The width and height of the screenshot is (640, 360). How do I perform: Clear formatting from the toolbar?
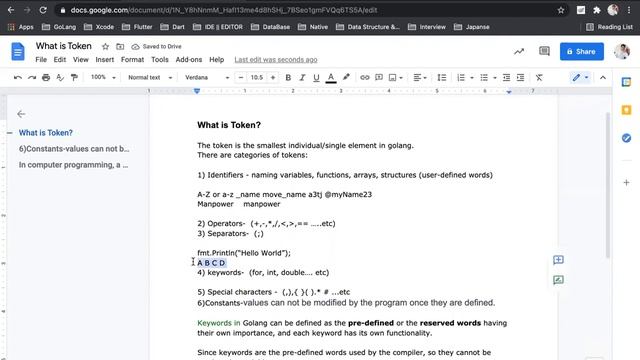[539, 78]
